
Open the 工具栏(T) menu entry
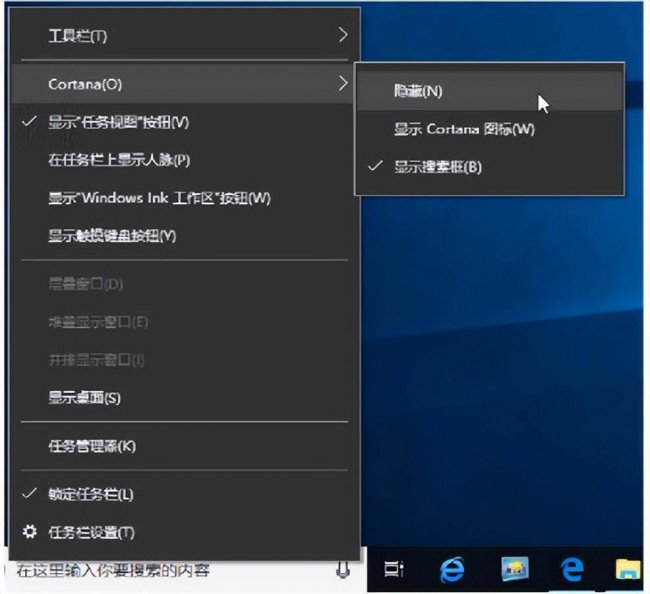click(x=185, y=36)
